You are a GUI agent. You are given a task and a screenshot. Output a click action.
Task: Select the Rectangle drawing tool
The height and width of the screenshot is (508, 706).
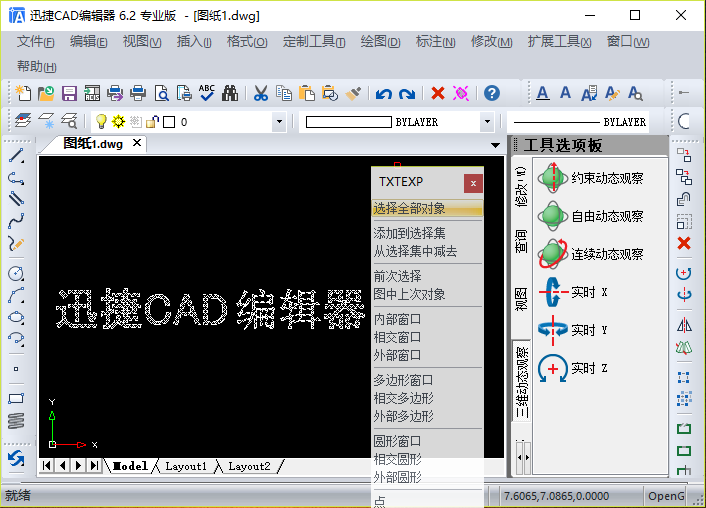(x=16, y=399)
